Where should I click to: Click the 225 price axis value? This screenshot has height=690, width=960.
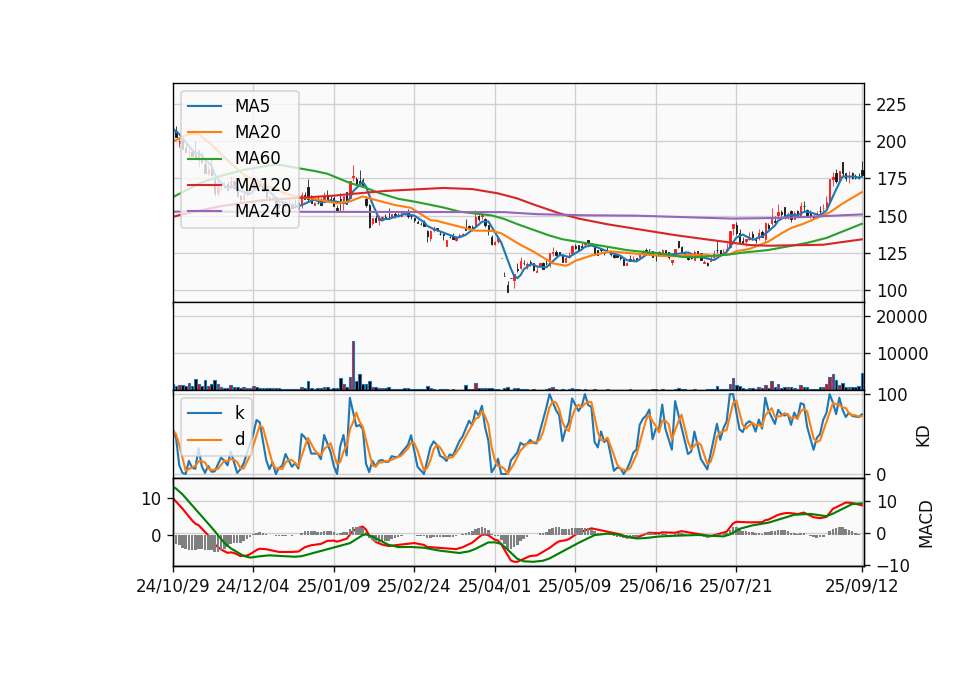point(891,105)
